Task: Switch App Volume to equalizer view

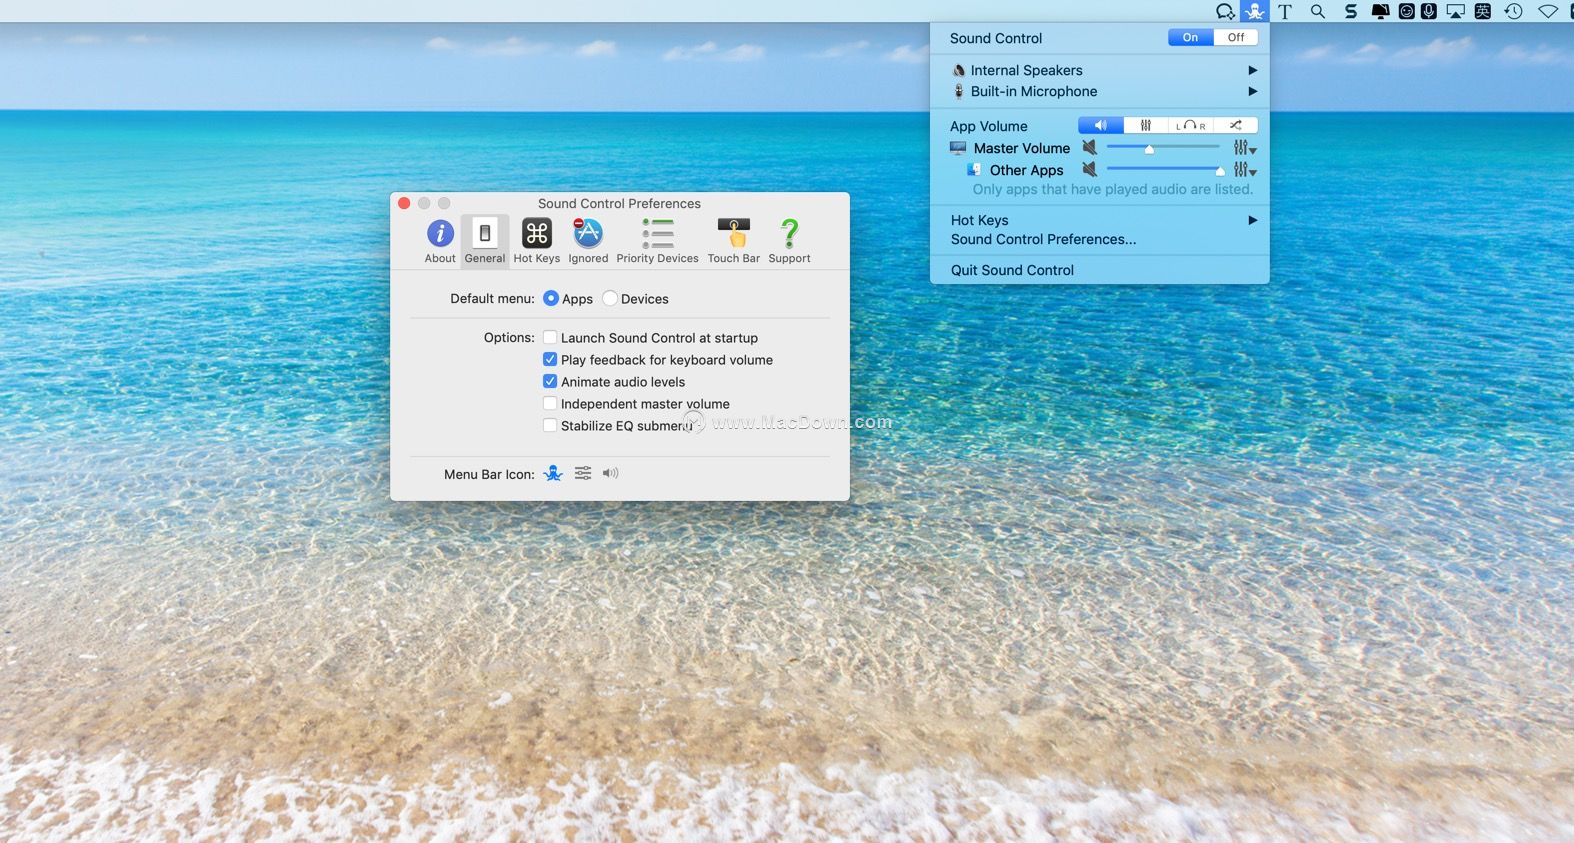Action: tap(1146, 125)
